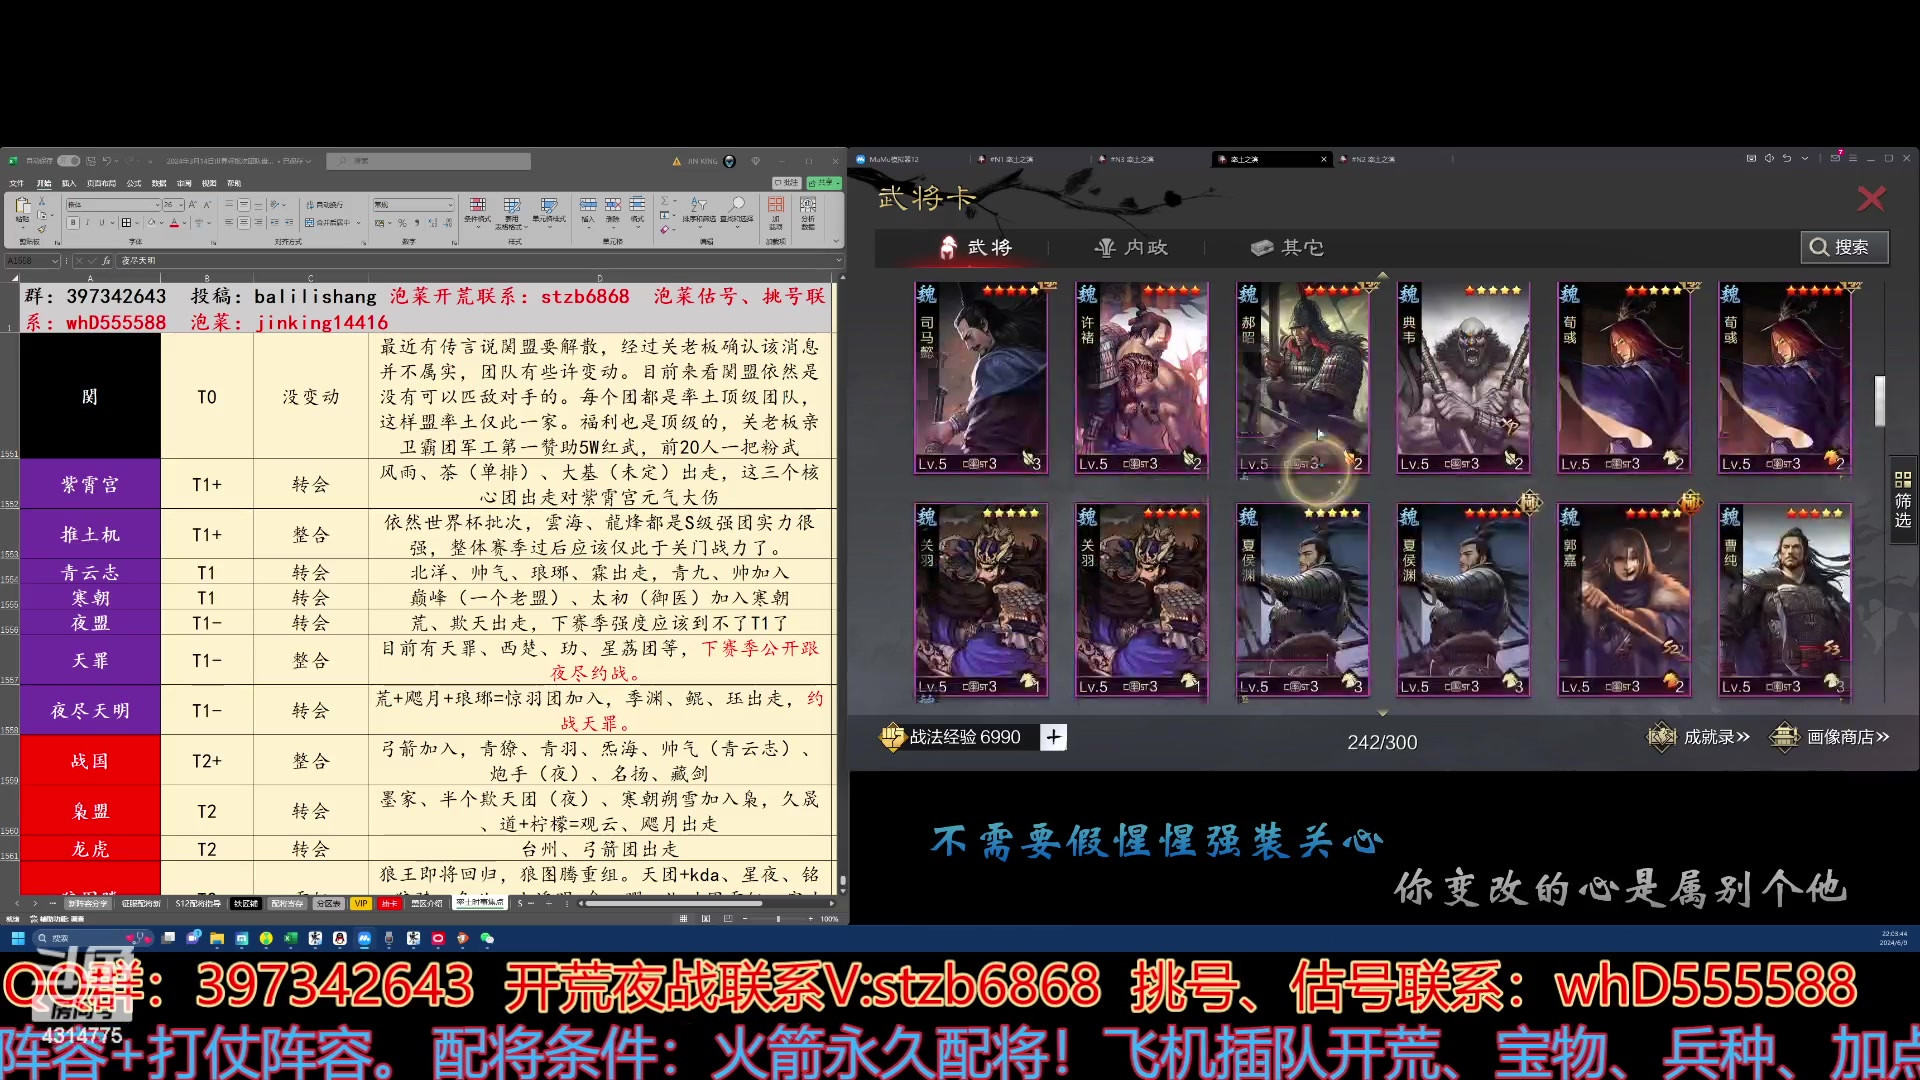Click the Excel search box

point(429,161)
